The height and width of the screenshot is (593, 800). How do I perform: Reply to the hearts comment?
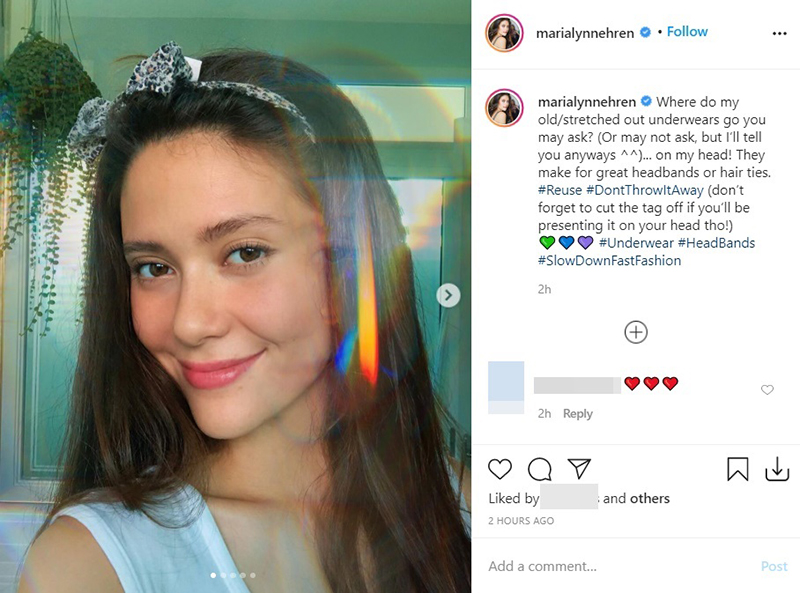pyautogui.click(x=577, y=414)
